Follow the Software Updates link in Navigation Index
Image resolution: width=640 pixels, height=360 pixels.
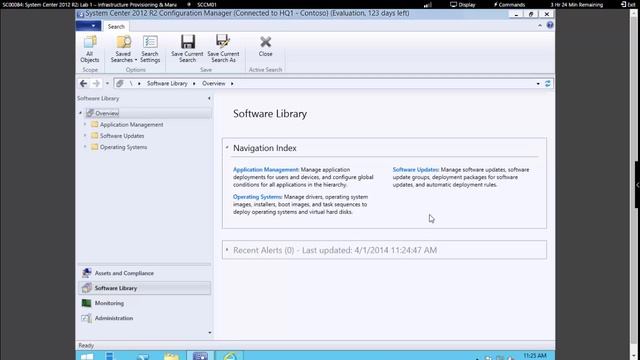click(416, 170)
